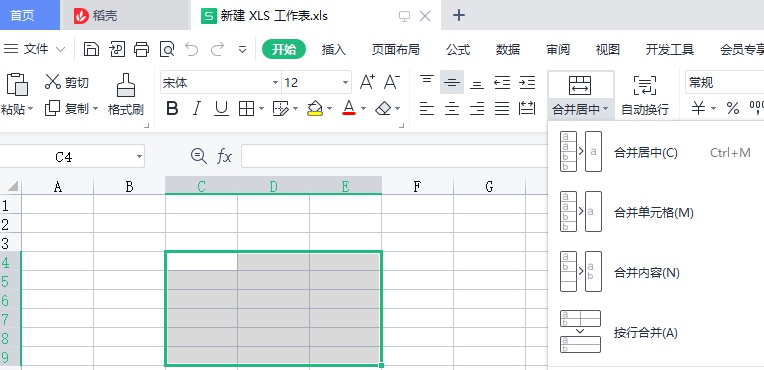Click the Clear eraser icon

383,108
